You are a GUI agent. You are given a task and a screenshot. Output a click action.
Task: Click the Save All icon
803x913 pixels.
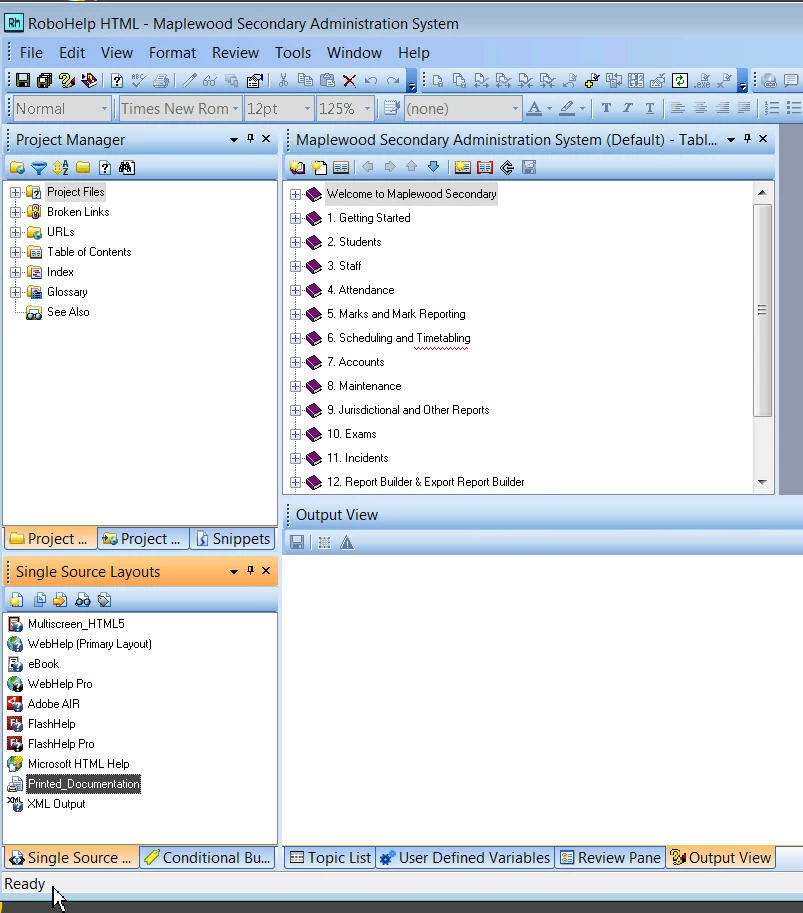click(x=44, y=80)
